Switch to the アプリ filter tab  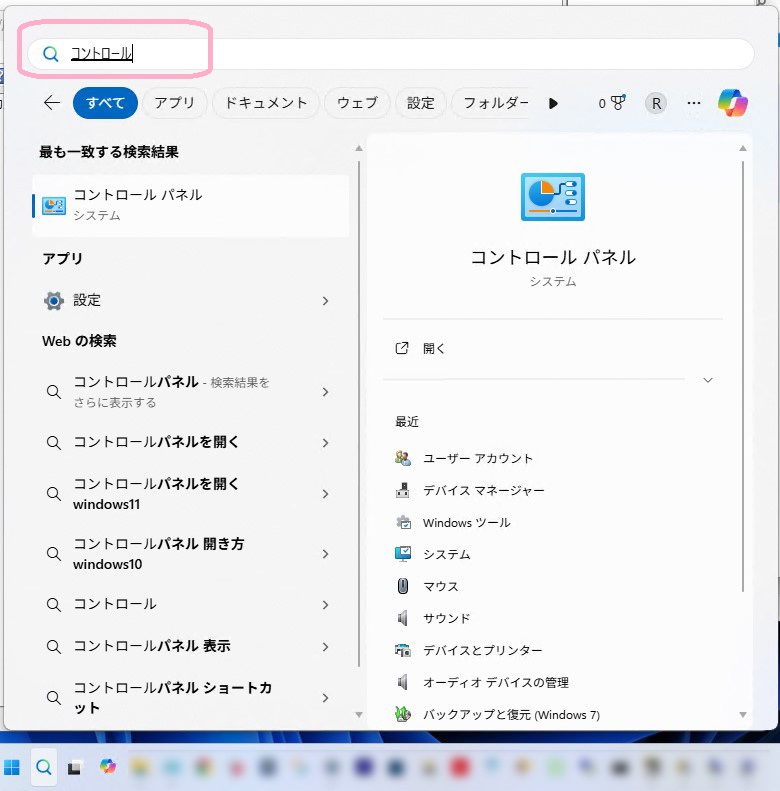click(175, 103)
